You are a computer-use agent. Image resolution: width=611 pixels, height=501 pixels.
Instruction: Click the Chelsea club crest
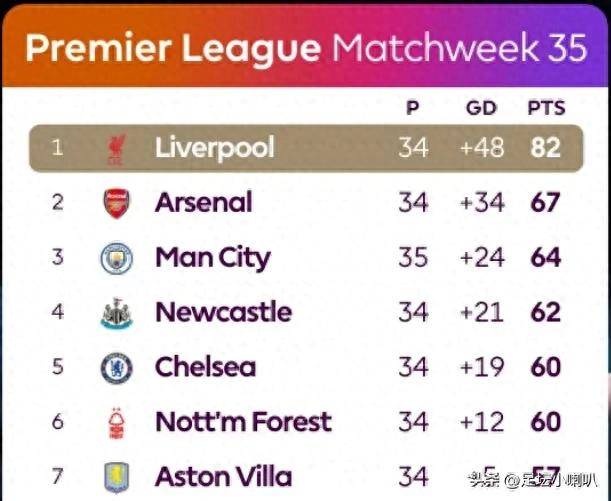[116, 368]
